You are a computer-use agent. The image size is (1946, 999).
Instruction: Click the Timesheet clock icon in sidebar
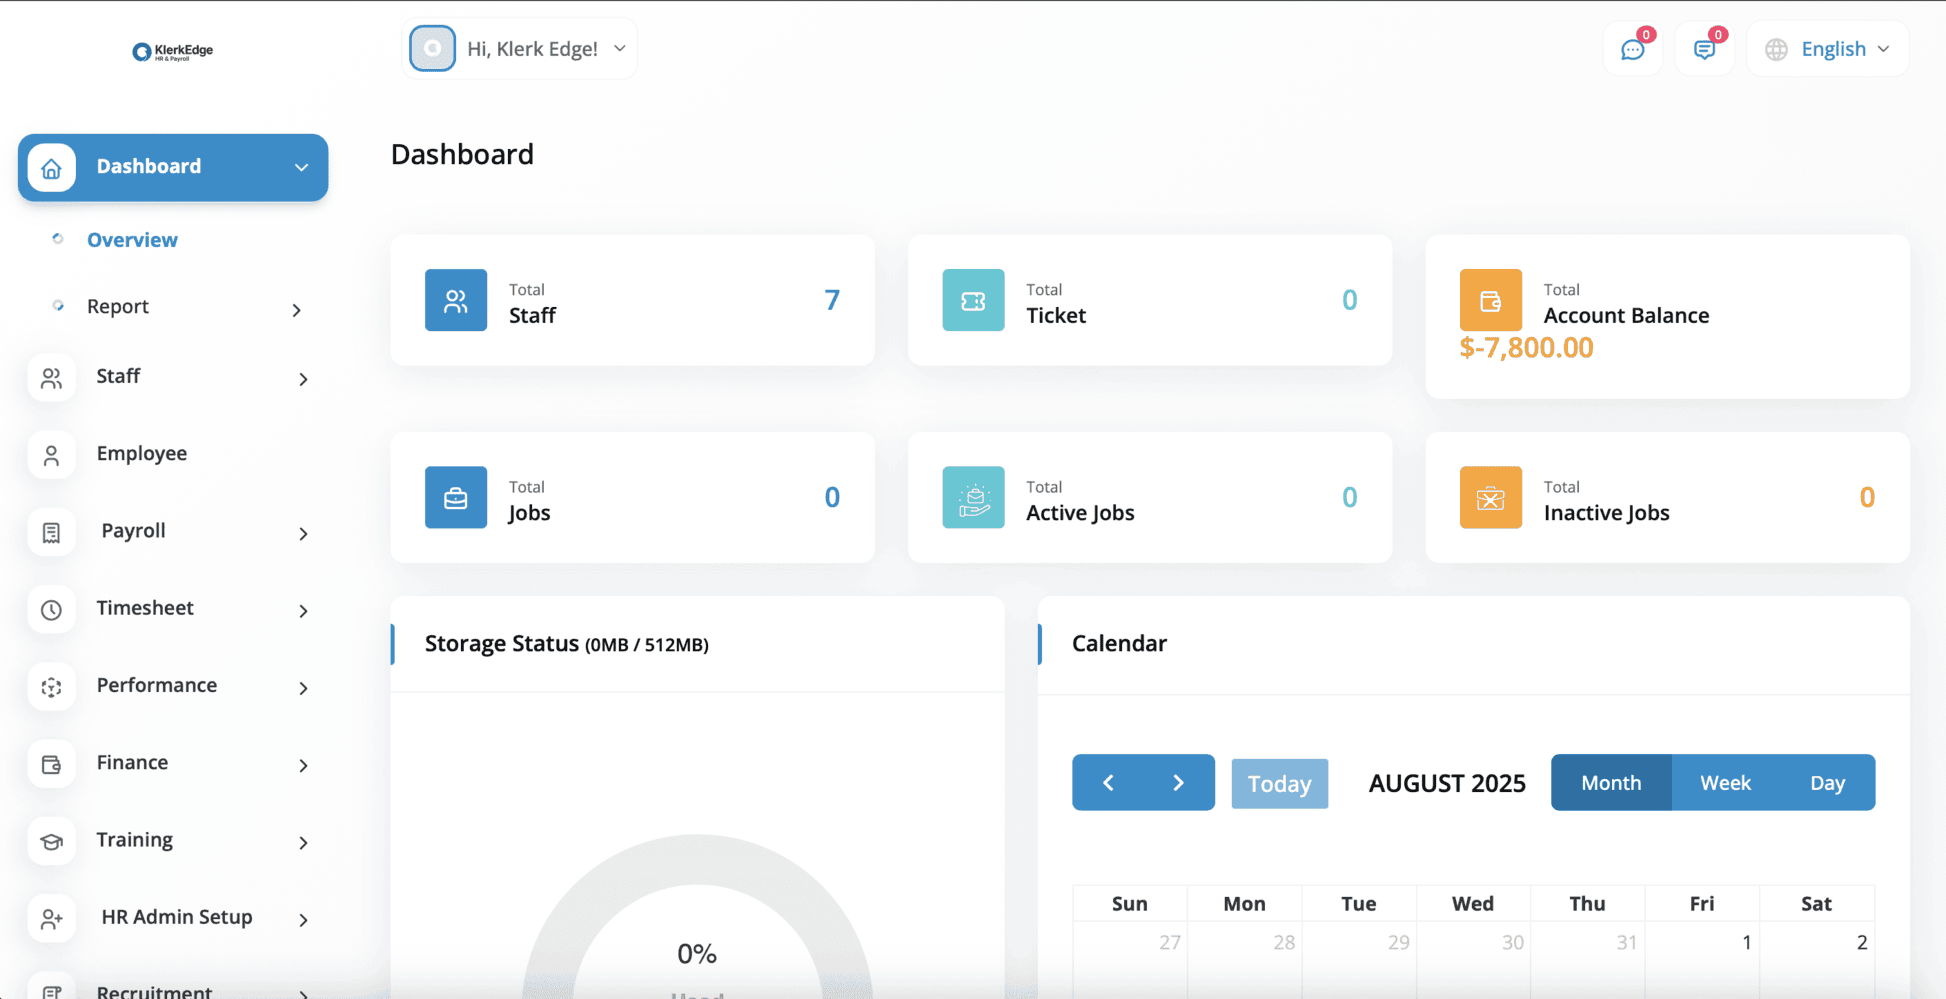coord(52,609)
